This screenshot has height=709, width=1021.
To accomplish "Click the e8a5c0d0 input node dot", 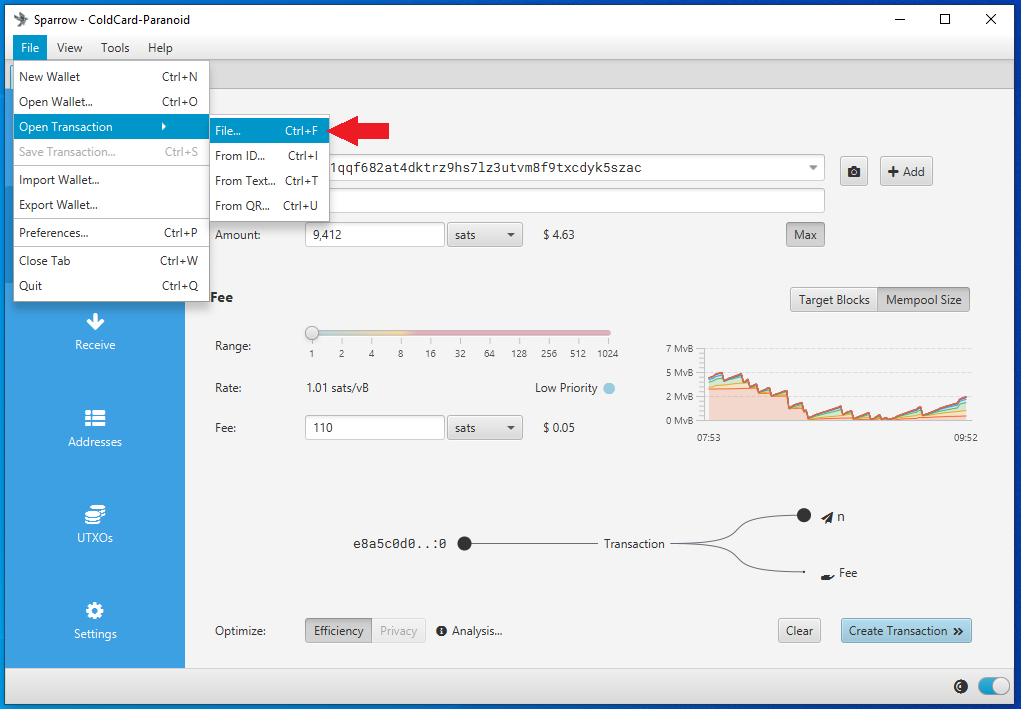I will 464,543.
